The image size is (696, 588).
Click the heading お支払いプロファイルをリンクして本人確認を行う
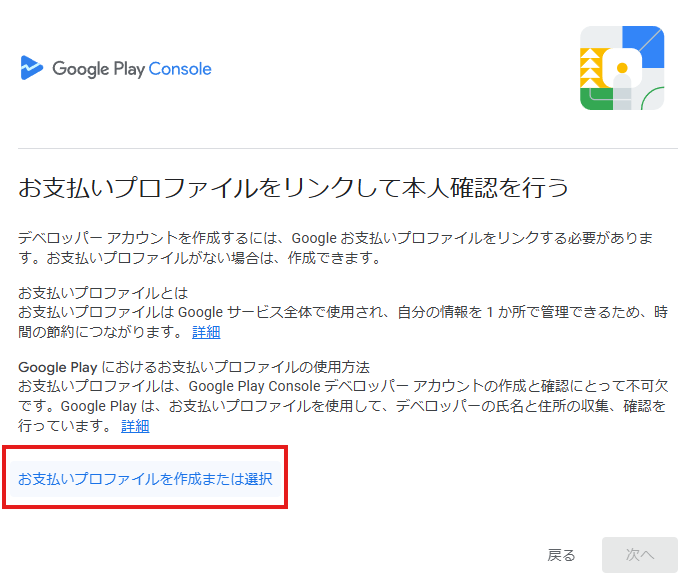pos(293,187)
